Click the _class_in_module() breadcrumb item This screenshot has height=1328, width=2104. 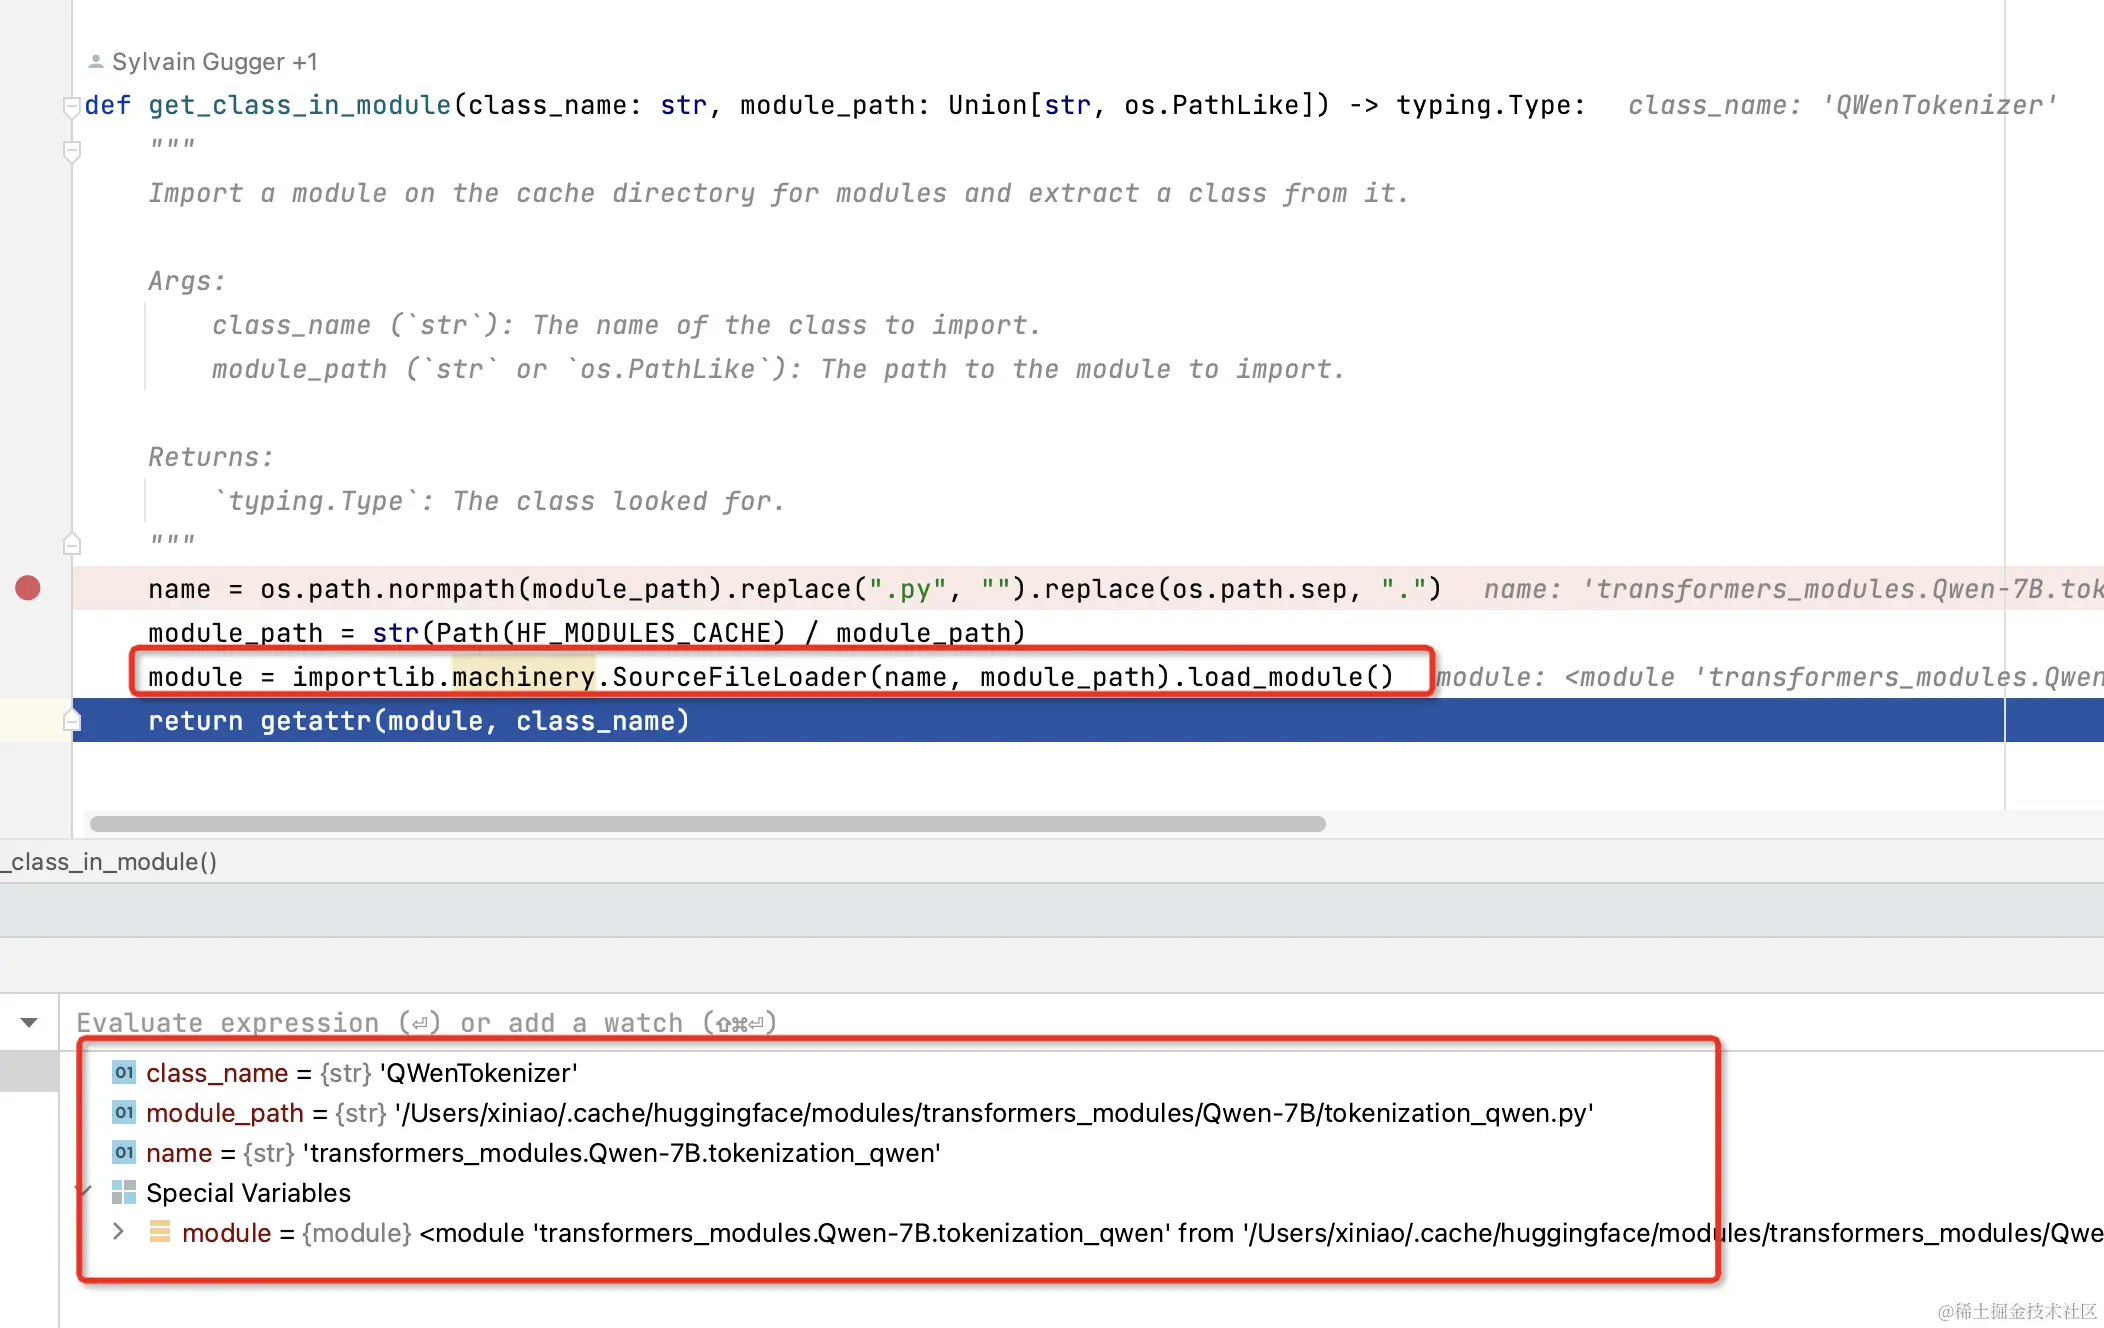tap(108, 862)
